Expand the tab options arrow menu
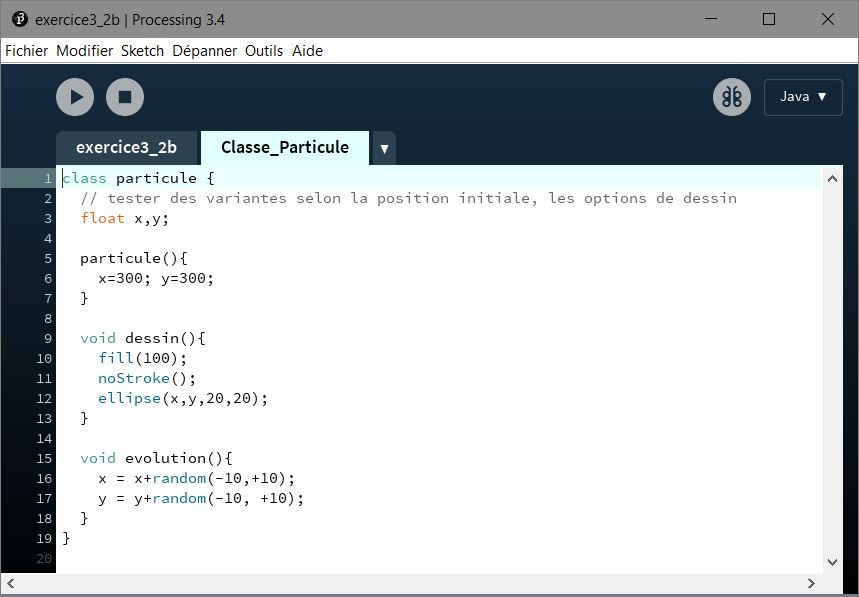Viewport: 859px width, 597px height. coord(384,149)
